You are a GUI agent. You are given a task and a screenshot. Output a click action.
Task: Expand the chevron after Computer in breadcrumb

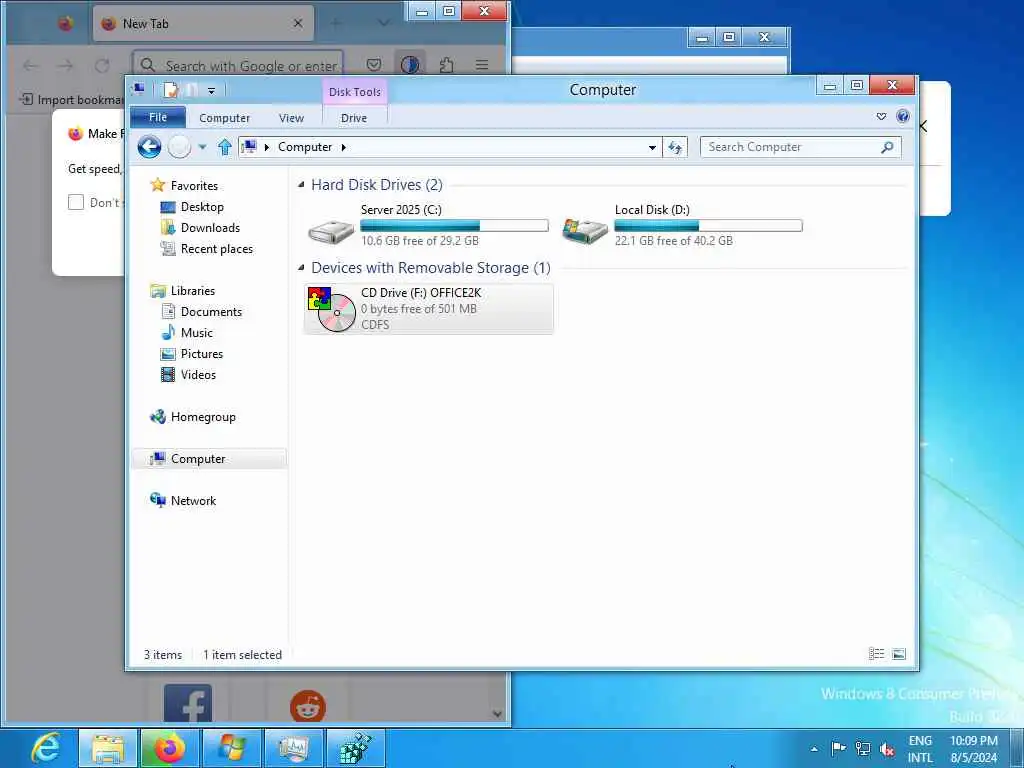tap(344, 148)
